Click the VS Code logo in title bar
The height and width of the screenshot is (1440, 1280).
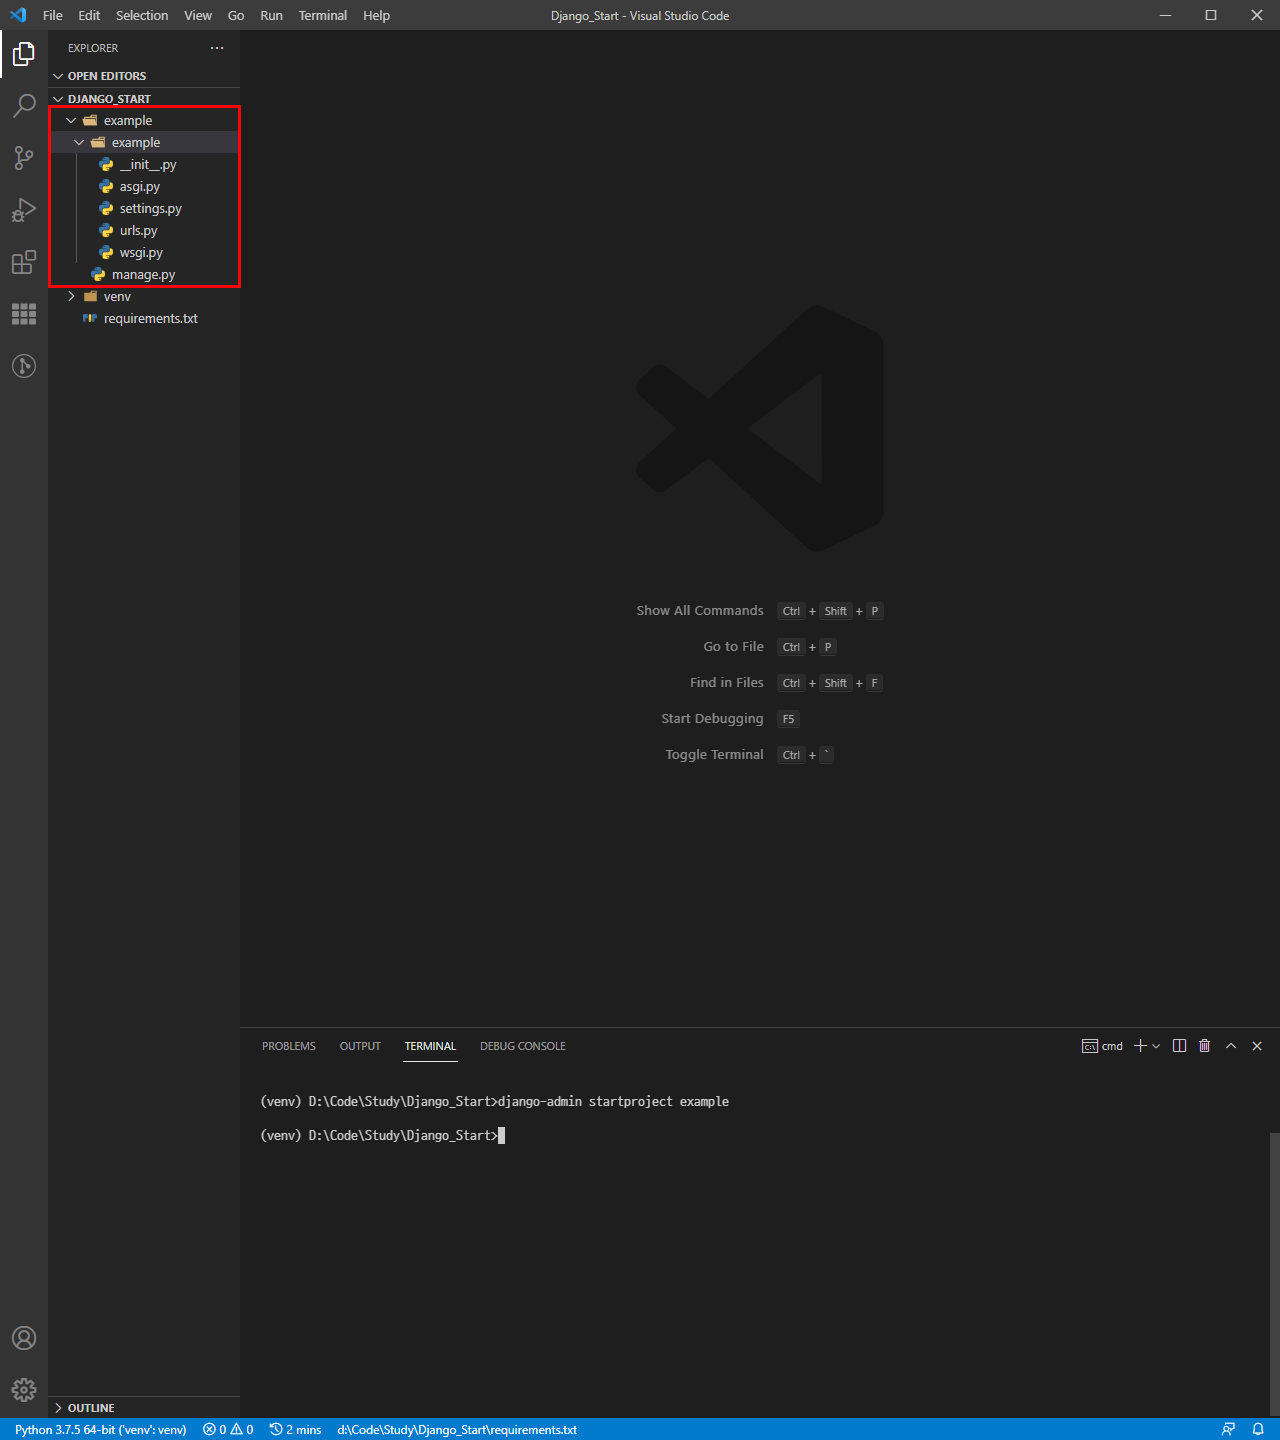[x=18, y=15]
